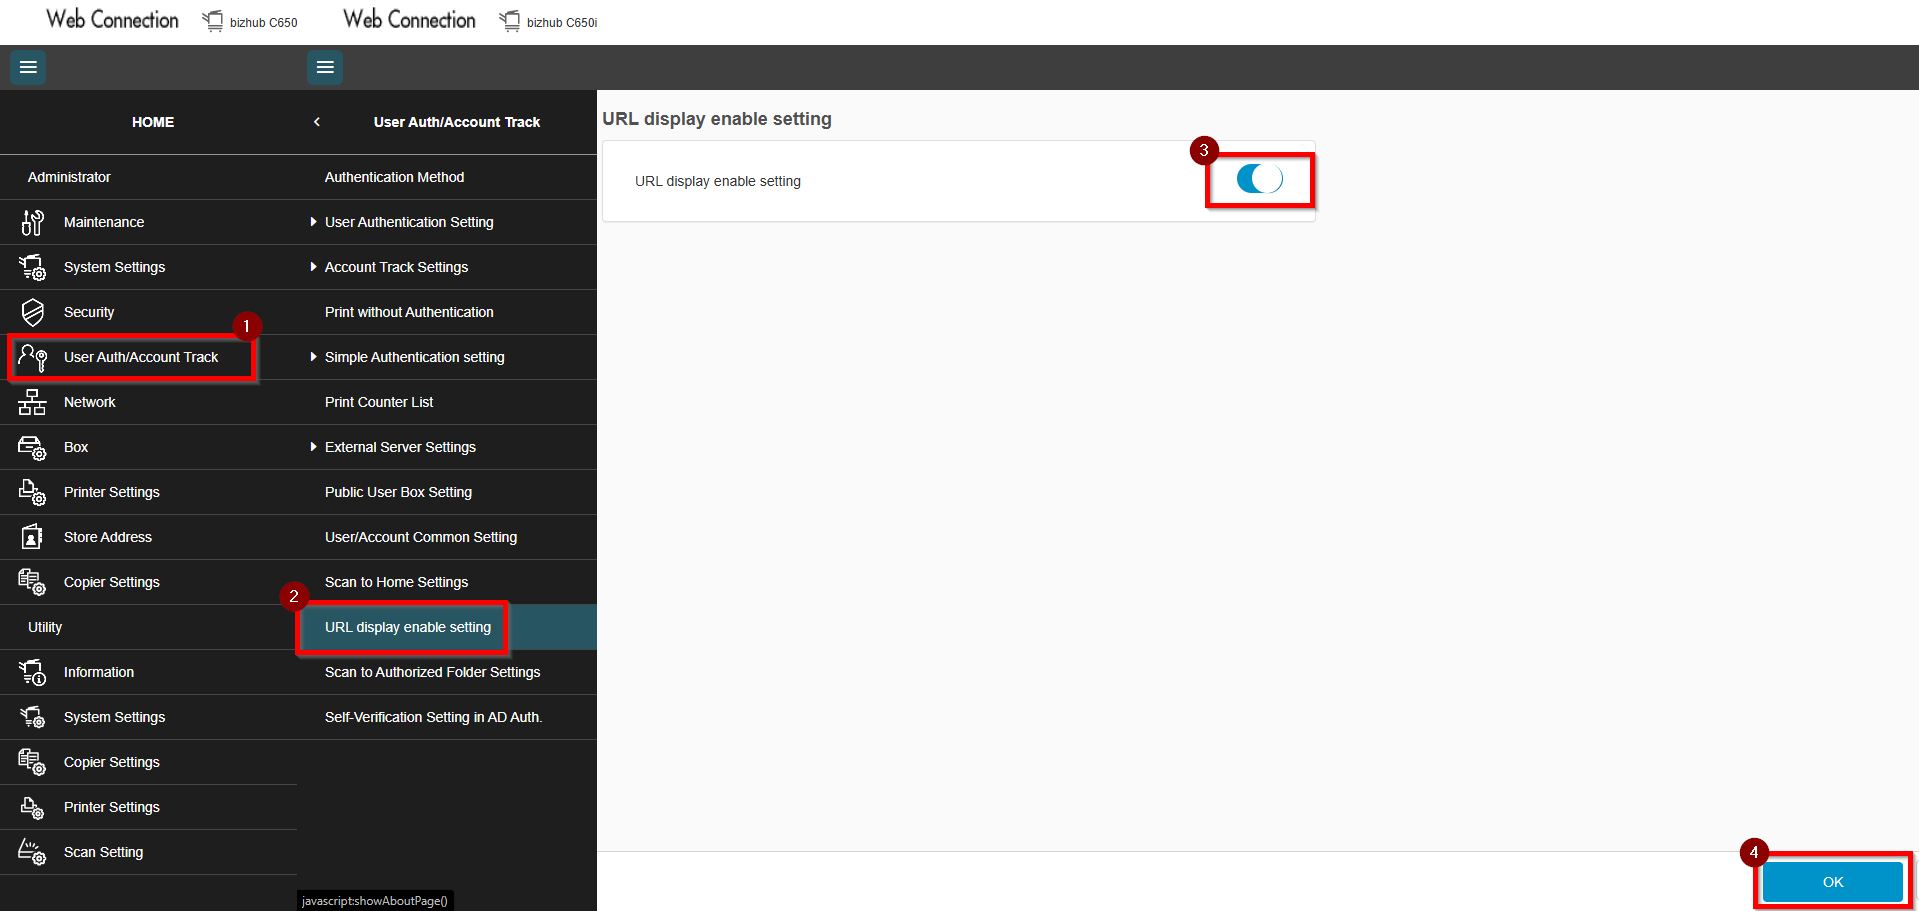Image resolution: width=1919 pixels, height=911 pixels.
Task: Go to HOME in the sidebar
Action: coord(153,122)
